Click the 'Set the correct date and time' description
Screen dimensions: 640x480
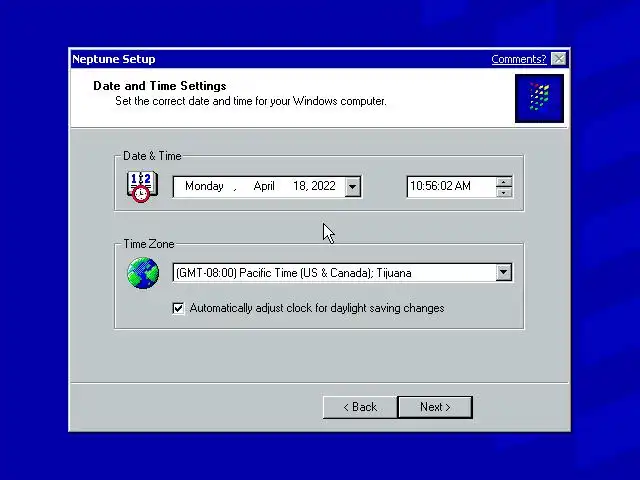coord(251,101)
